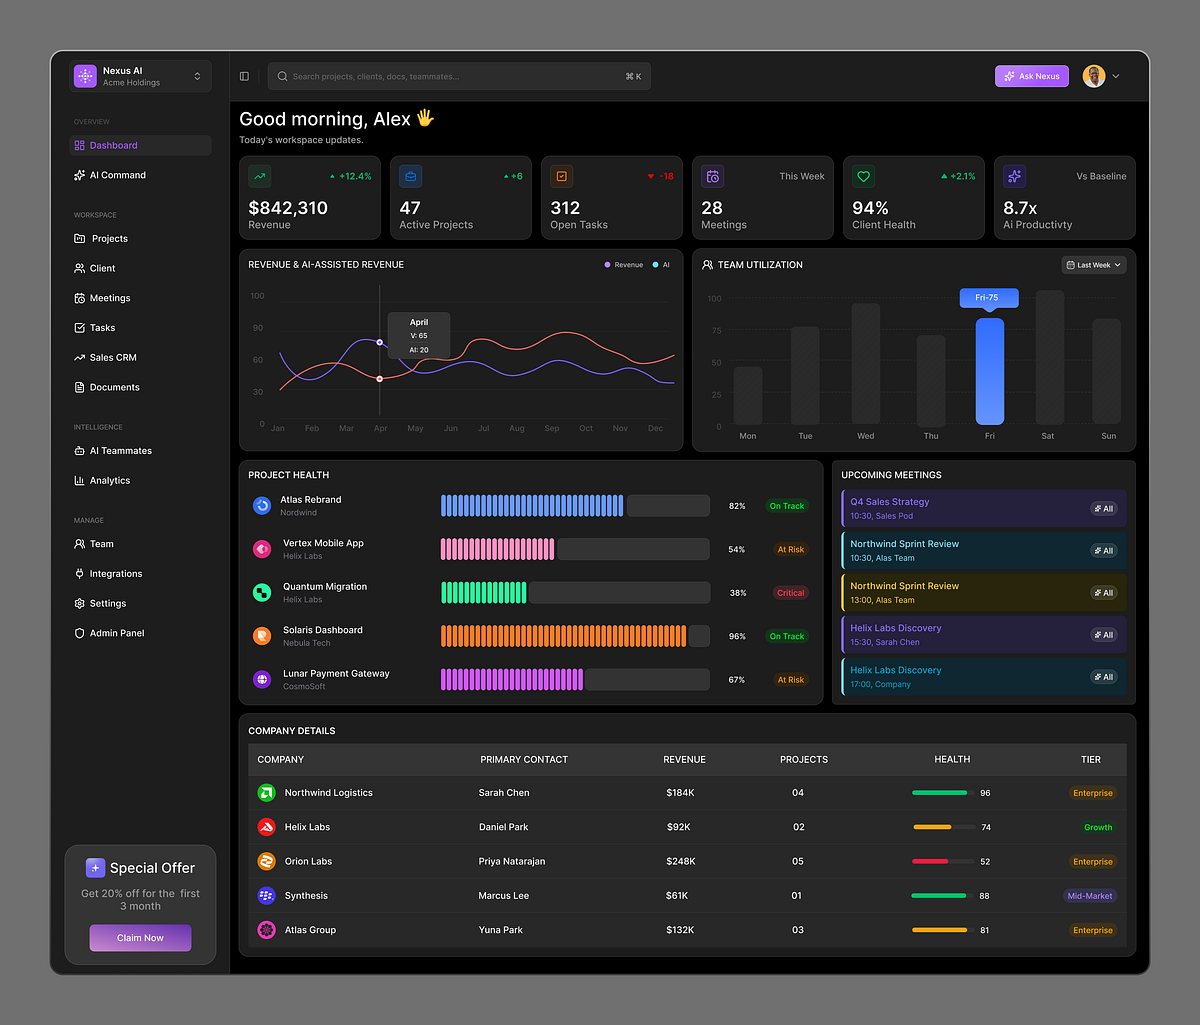Click the Atlas Group company logo

click(266, 930)
